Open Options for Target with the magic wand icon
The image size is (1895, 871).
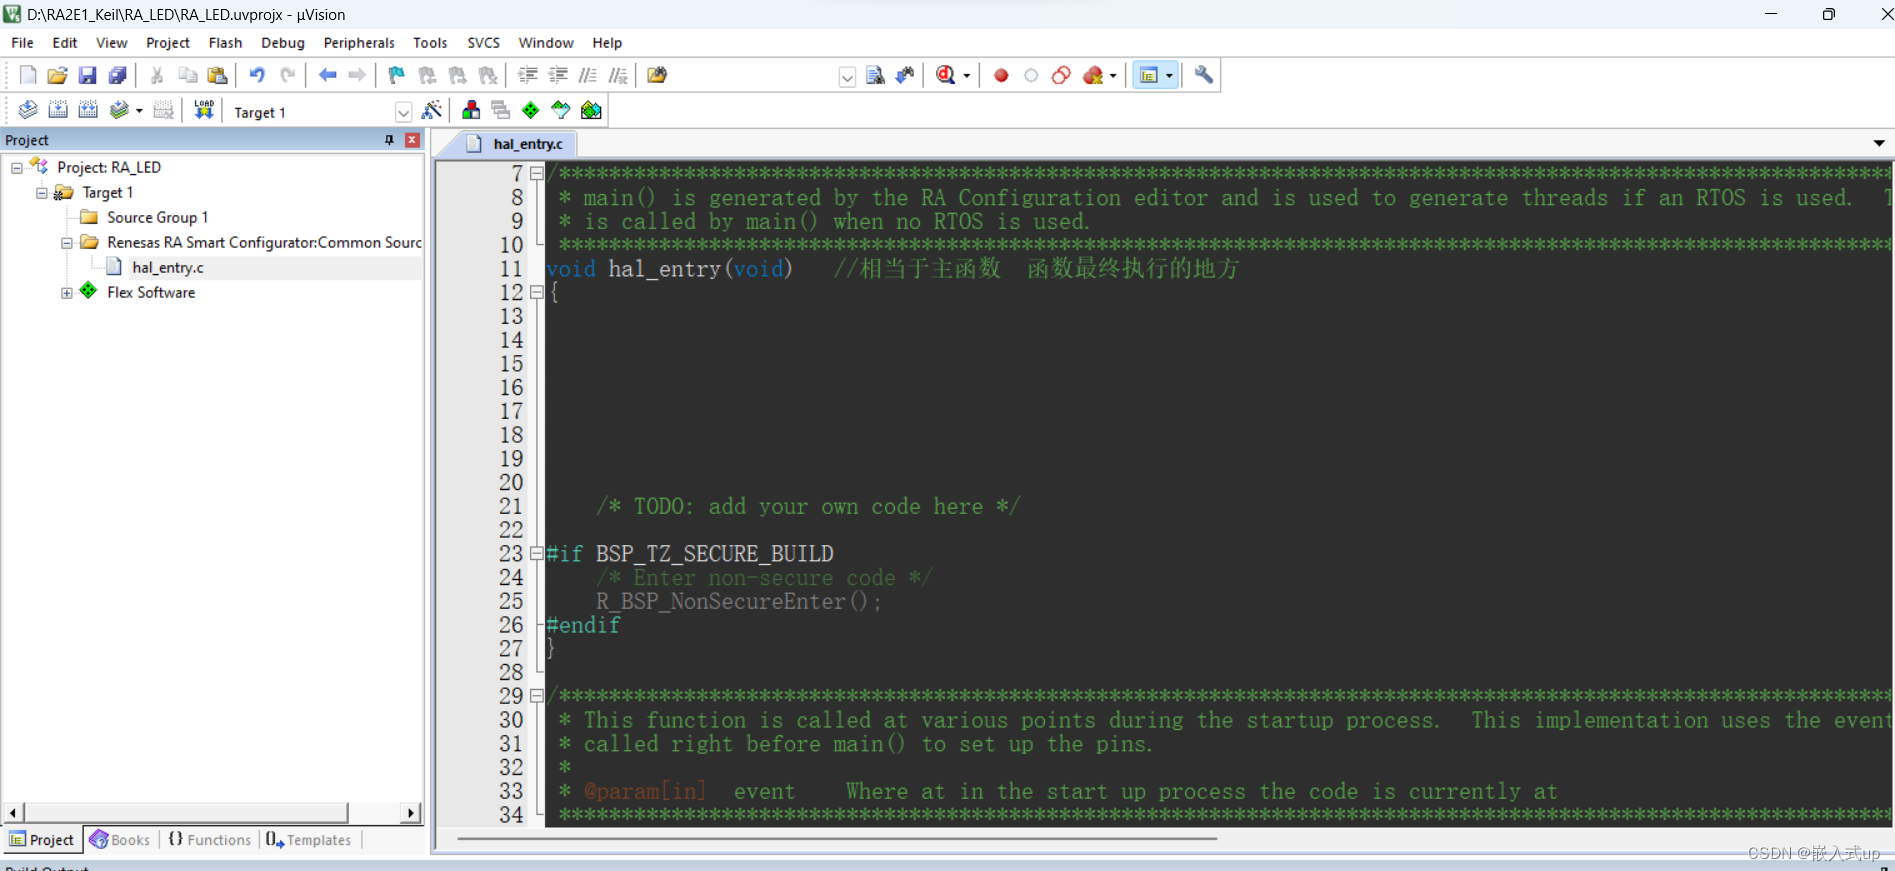tap(432, 110)
